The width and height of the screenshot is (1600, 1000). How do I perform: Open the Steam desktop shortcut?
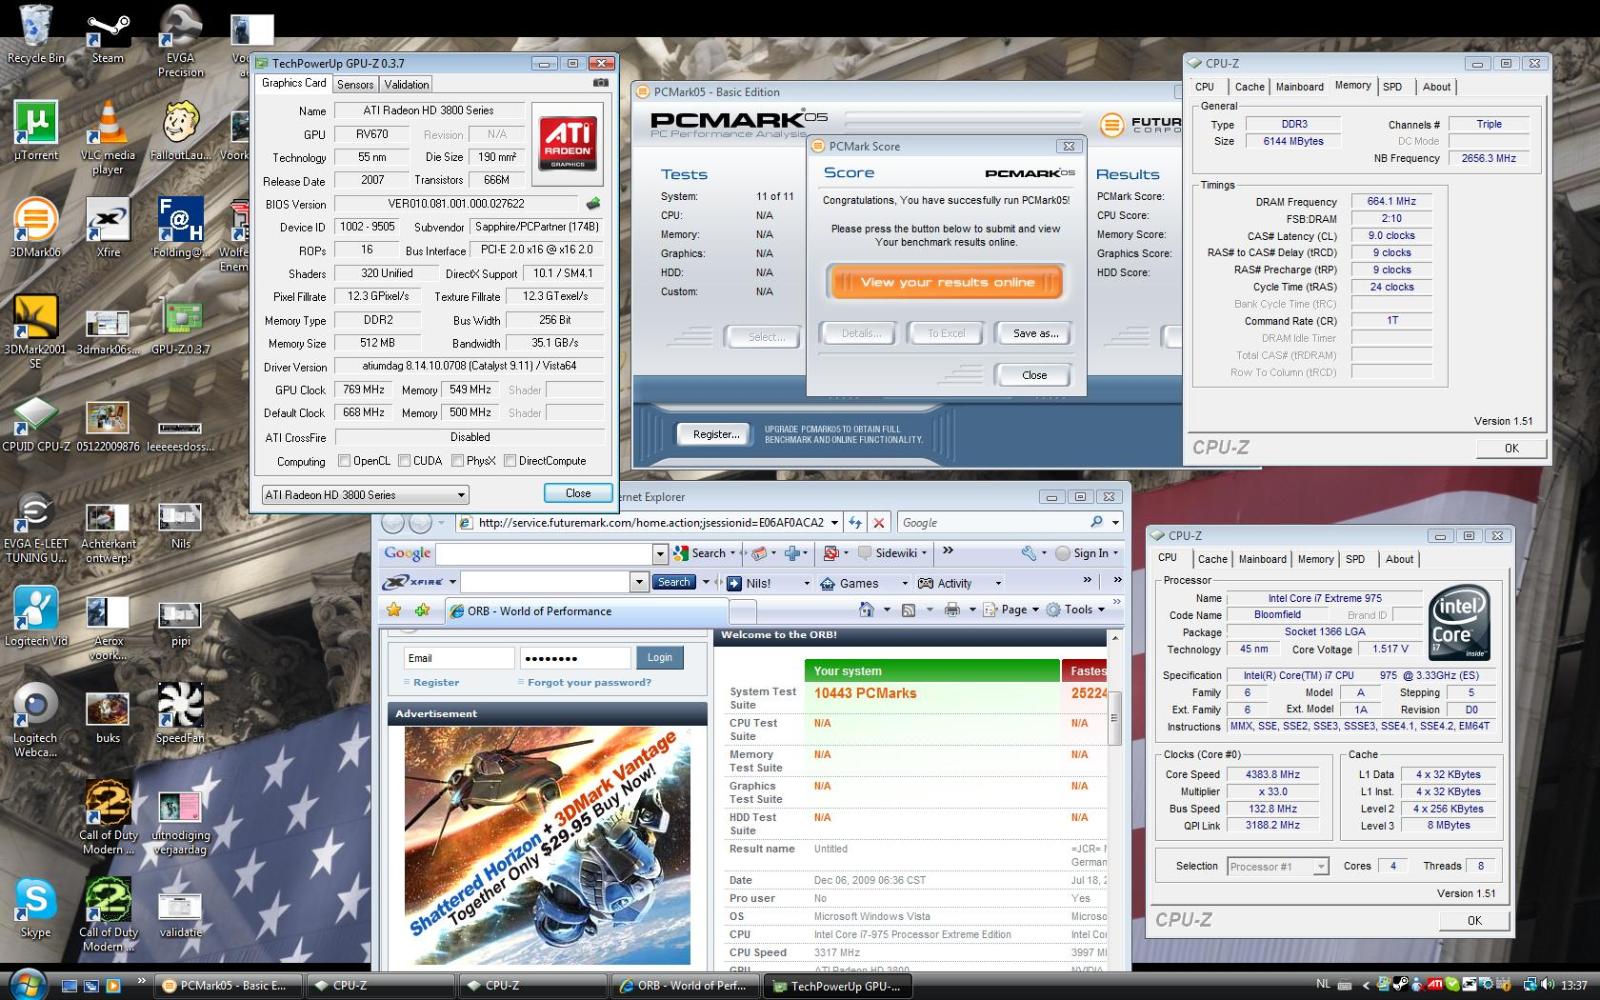click(x=108, y=34)
